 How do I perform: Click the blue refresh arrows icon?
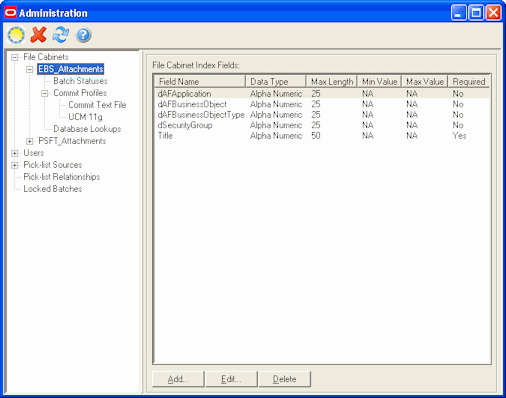[61, 35]
